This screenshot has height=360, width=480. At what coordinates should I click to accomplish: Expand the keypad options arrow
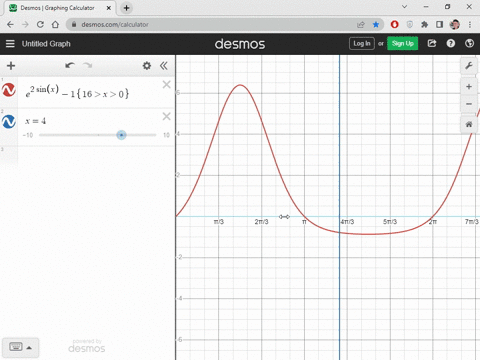pos(29,348)
